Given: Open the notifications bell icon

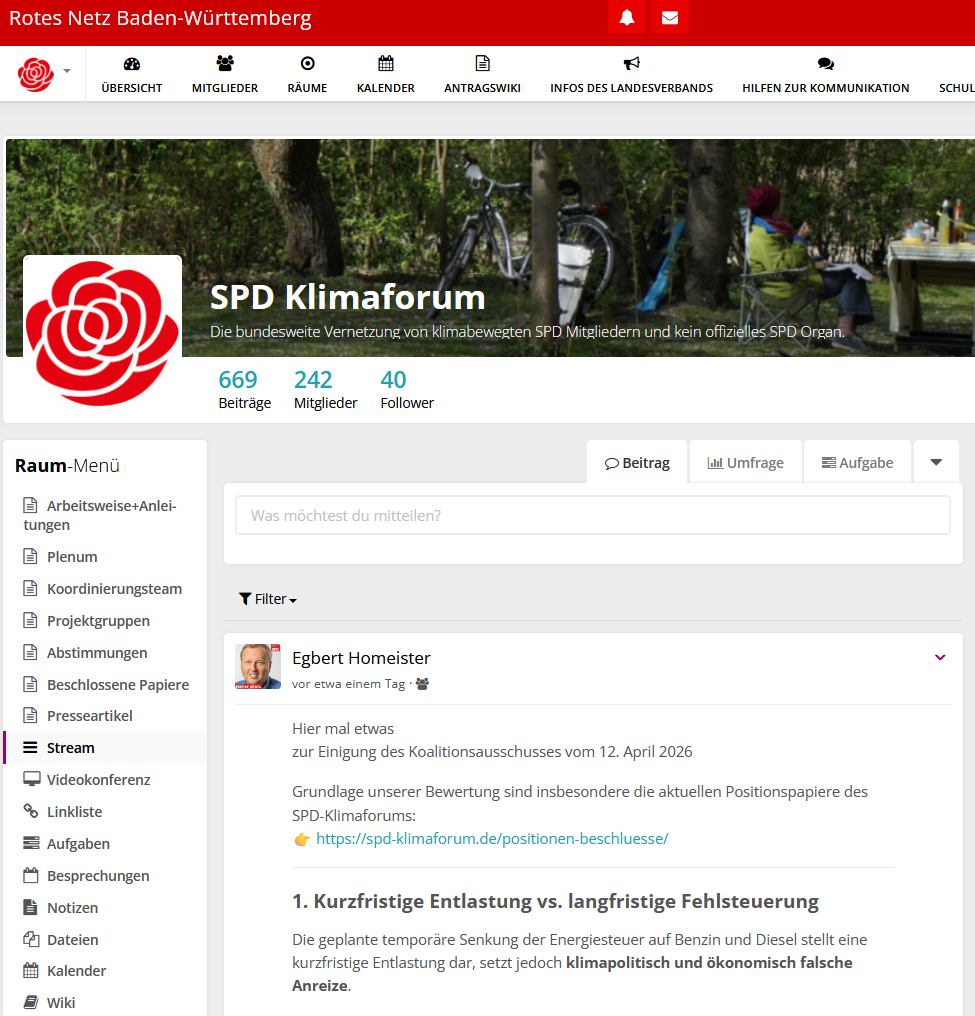Looking at the screenshot, I should (x=627, y=18).
